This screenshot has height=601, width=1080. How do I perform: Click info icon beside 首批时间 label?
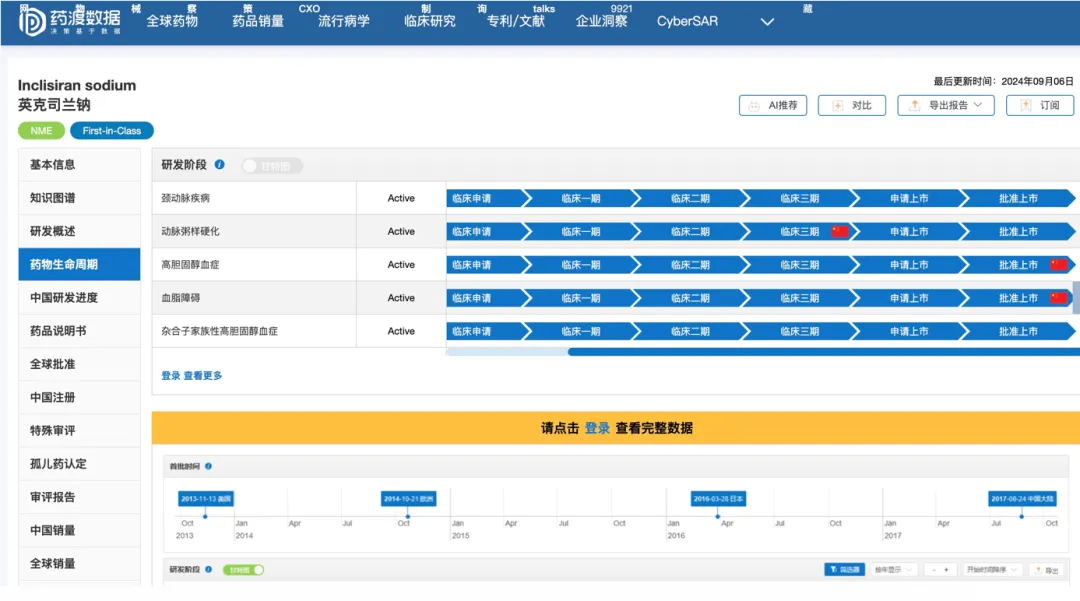coord(208,466)
